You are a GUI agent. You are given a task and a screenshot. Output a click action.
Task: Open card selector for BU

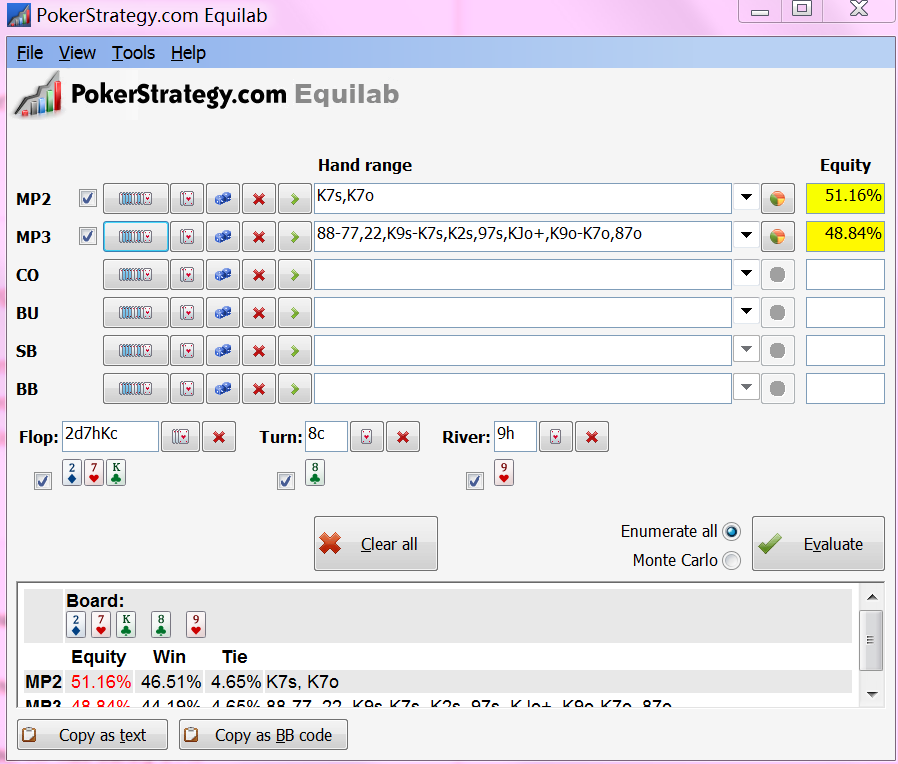tap(187, 313)
